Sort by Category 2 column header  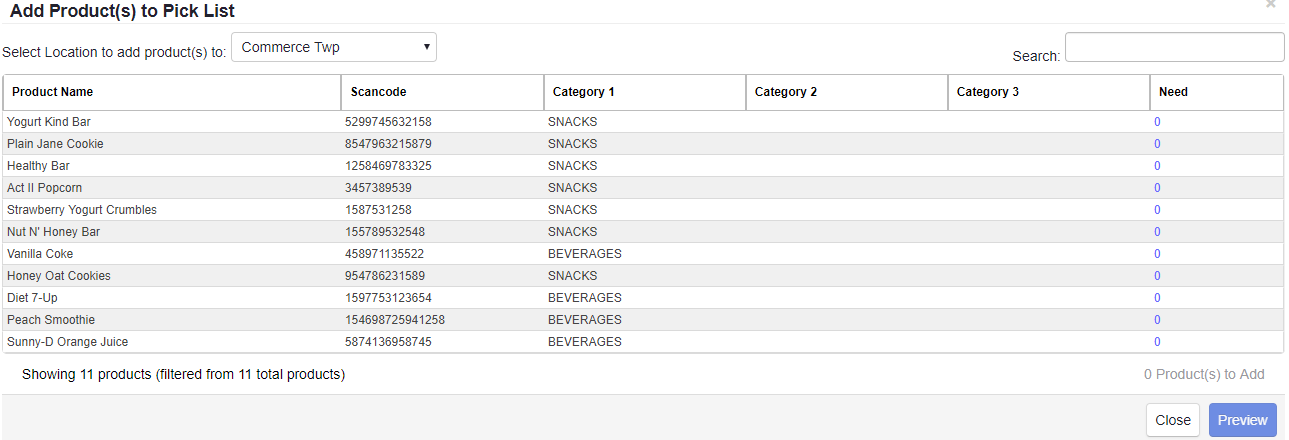point(786,92)
